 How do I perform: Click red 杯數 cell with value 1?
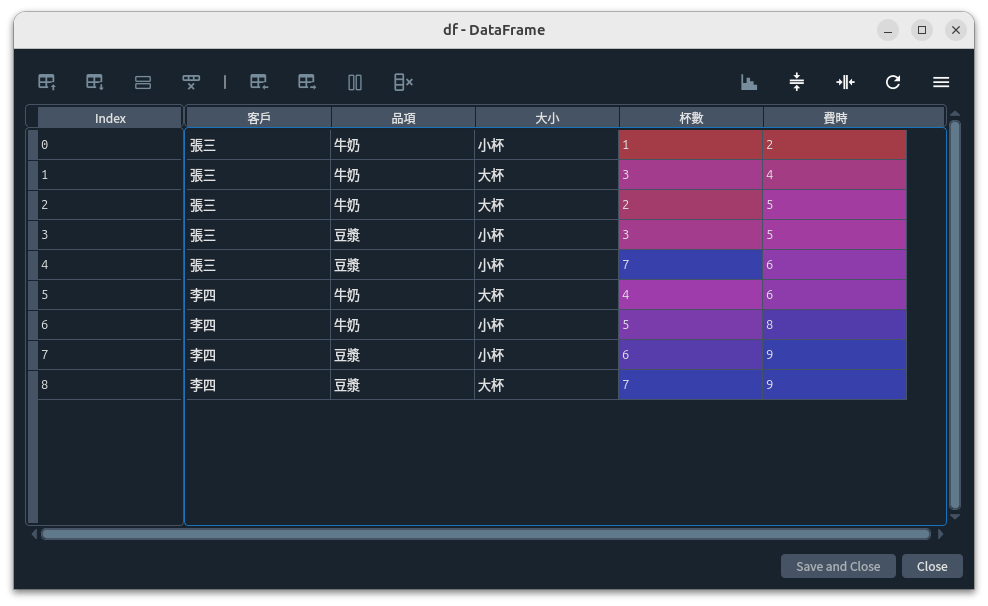click(x=691, y=145)
